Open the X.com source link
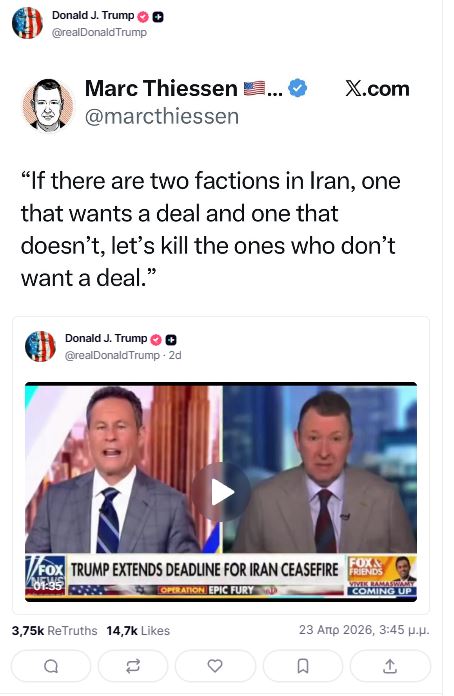Screen dimensions: 454x696 377,89
